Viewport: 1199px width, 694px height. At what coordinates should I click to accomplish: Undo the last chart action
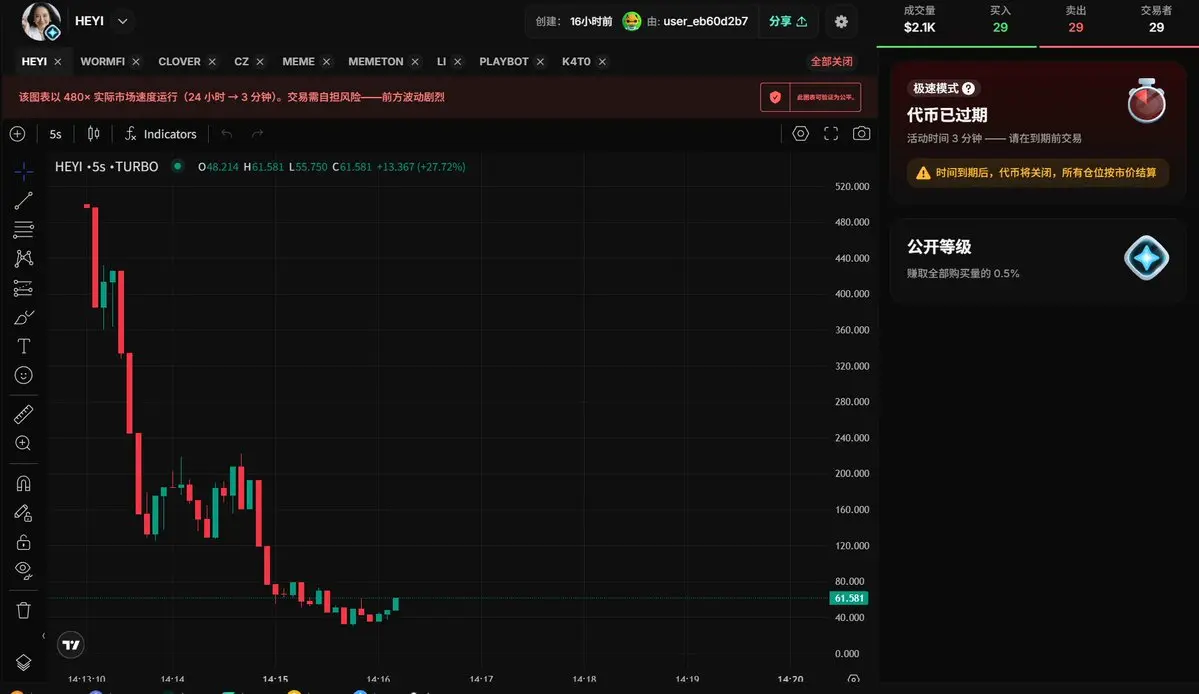pos(226,134)
